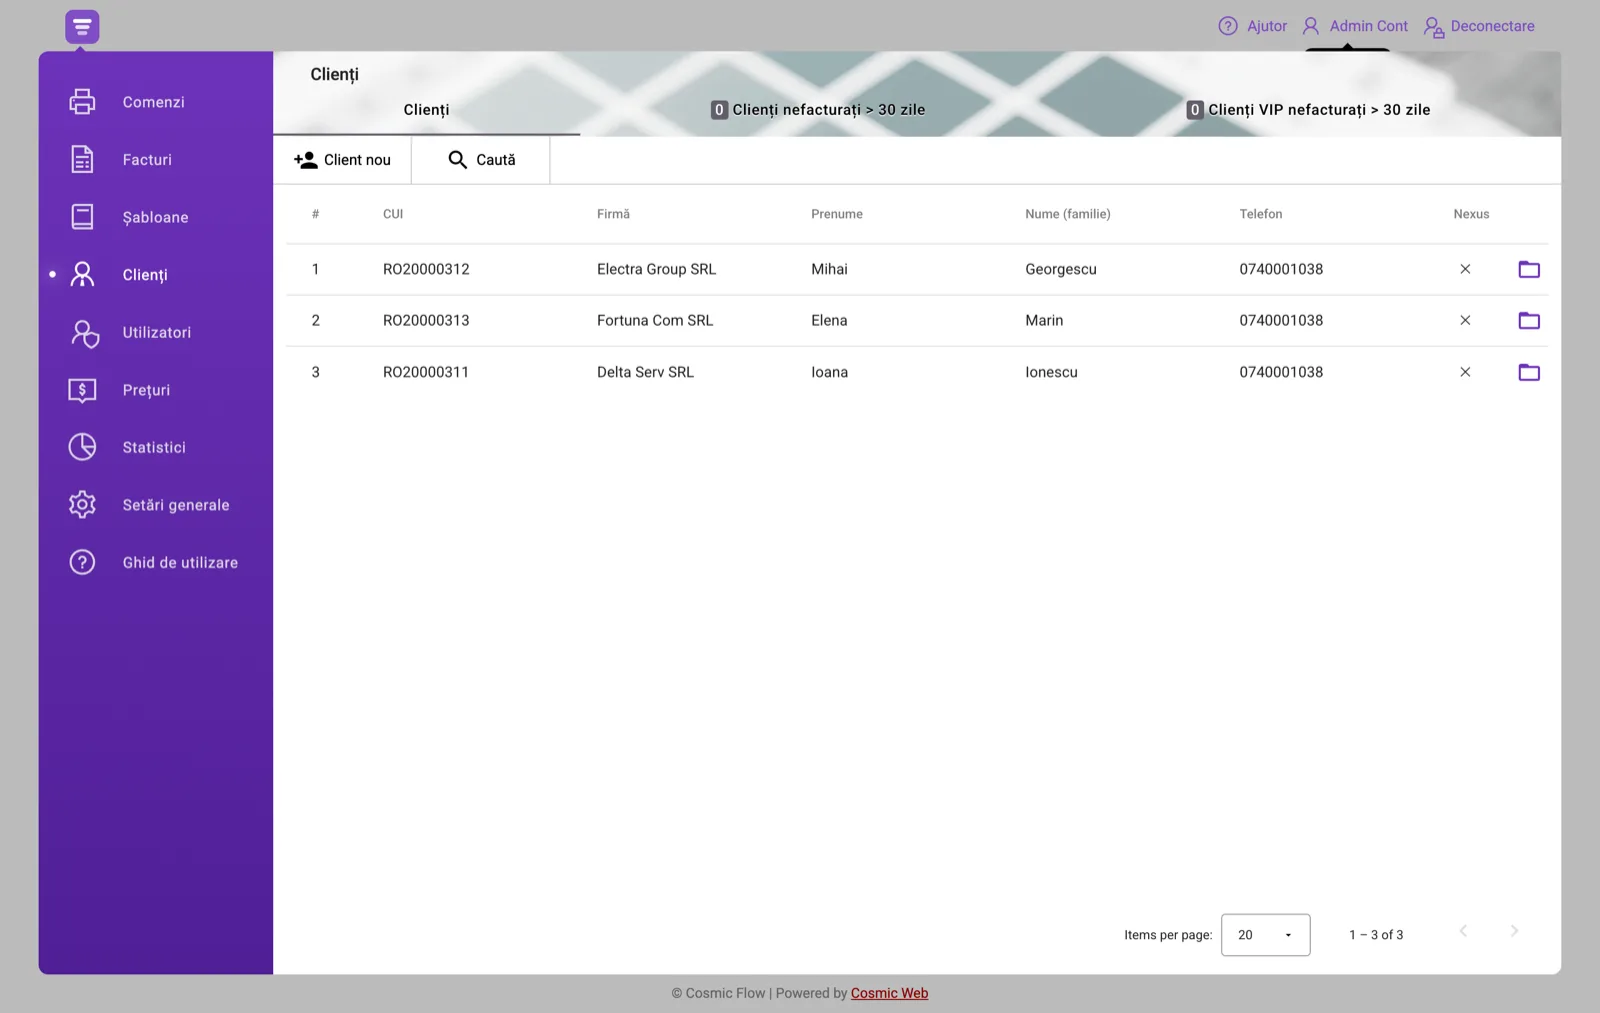Click the Client nou button

point(342,160)
